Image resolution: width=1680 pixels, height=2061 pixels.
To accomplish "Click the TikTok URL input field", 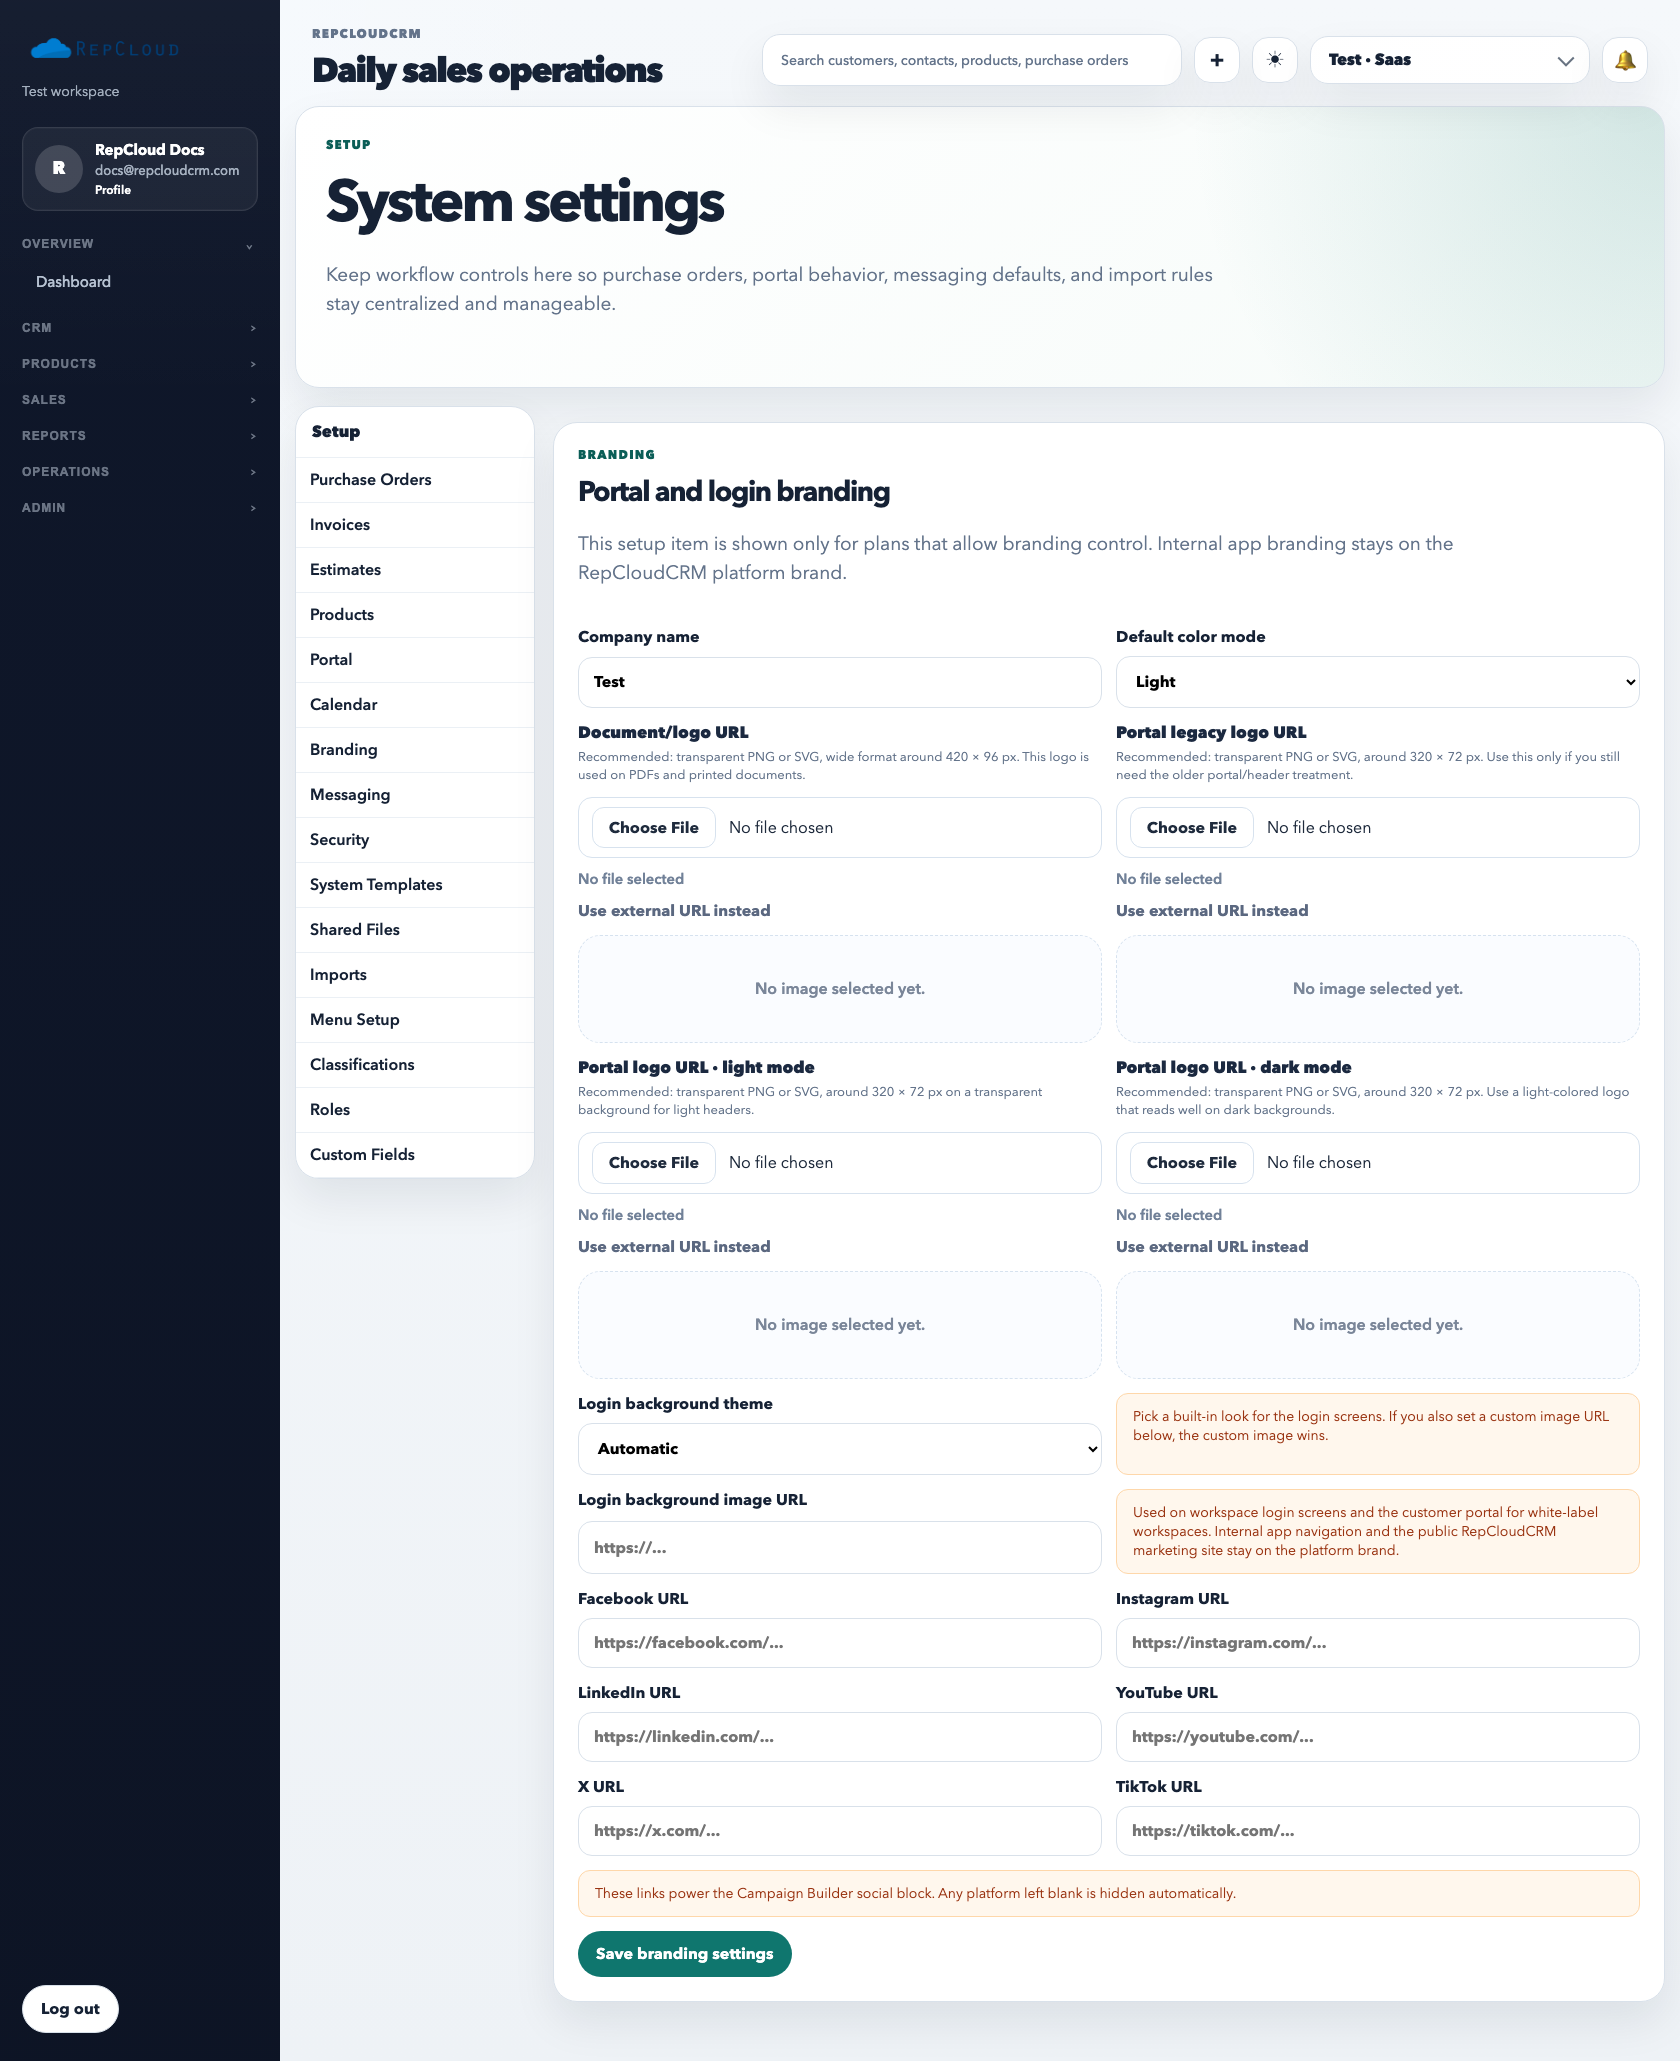I will point(1377,1831).
